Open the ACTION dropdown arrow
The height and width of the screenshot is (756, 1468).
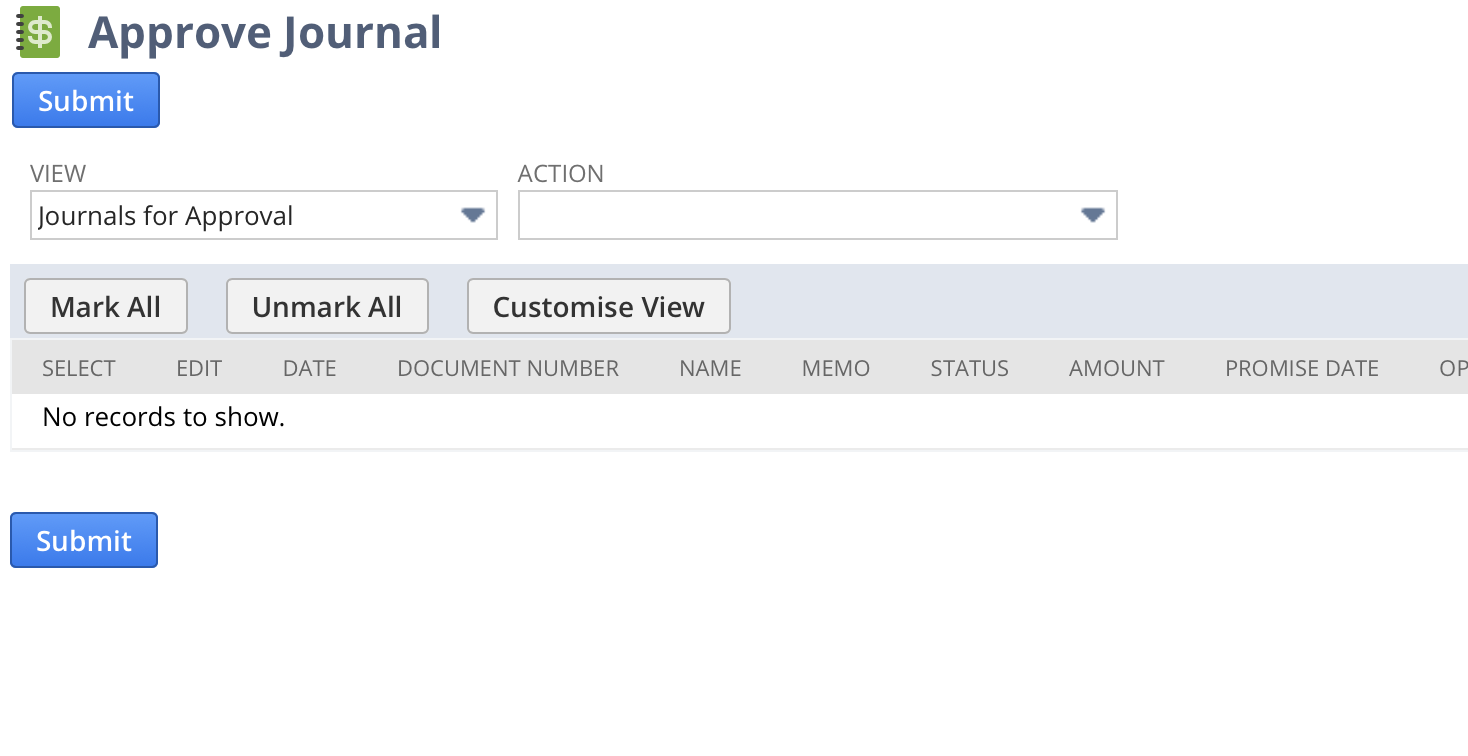click(1091, 214)
